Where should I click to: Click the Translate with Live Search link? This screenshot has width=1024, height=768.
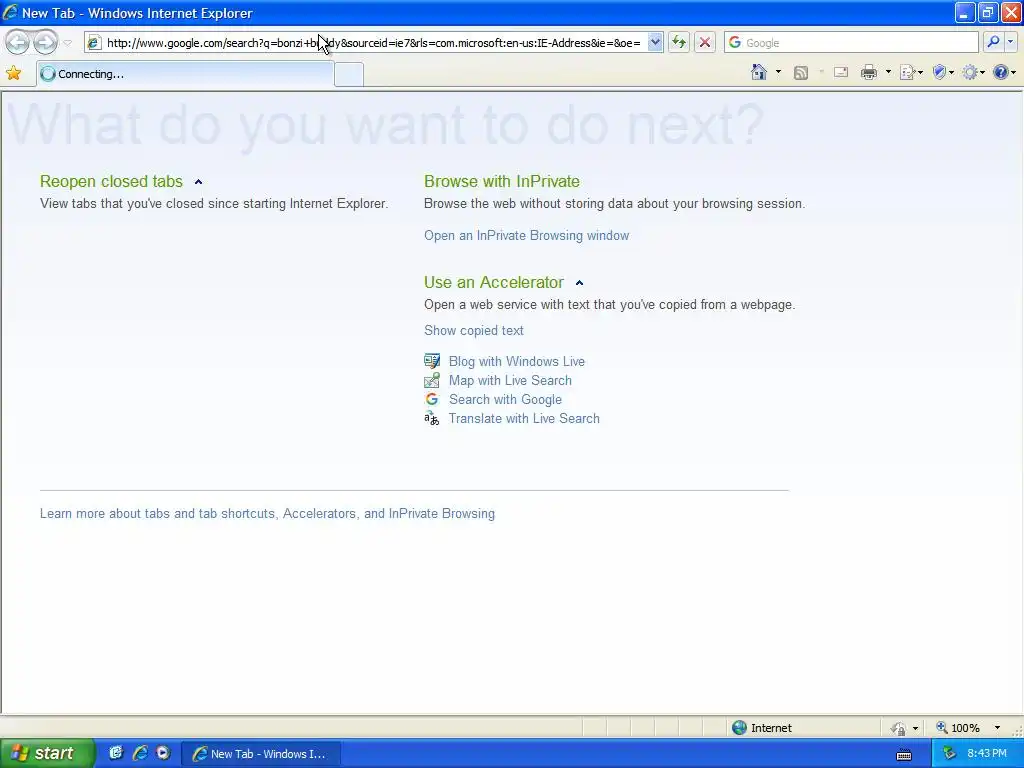[x=524, y=419]
